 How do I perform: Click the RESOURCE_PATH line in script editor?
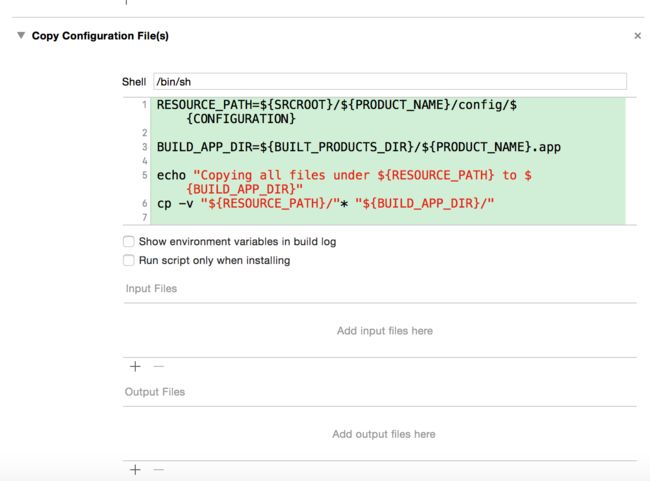click(x=337, y=111)
